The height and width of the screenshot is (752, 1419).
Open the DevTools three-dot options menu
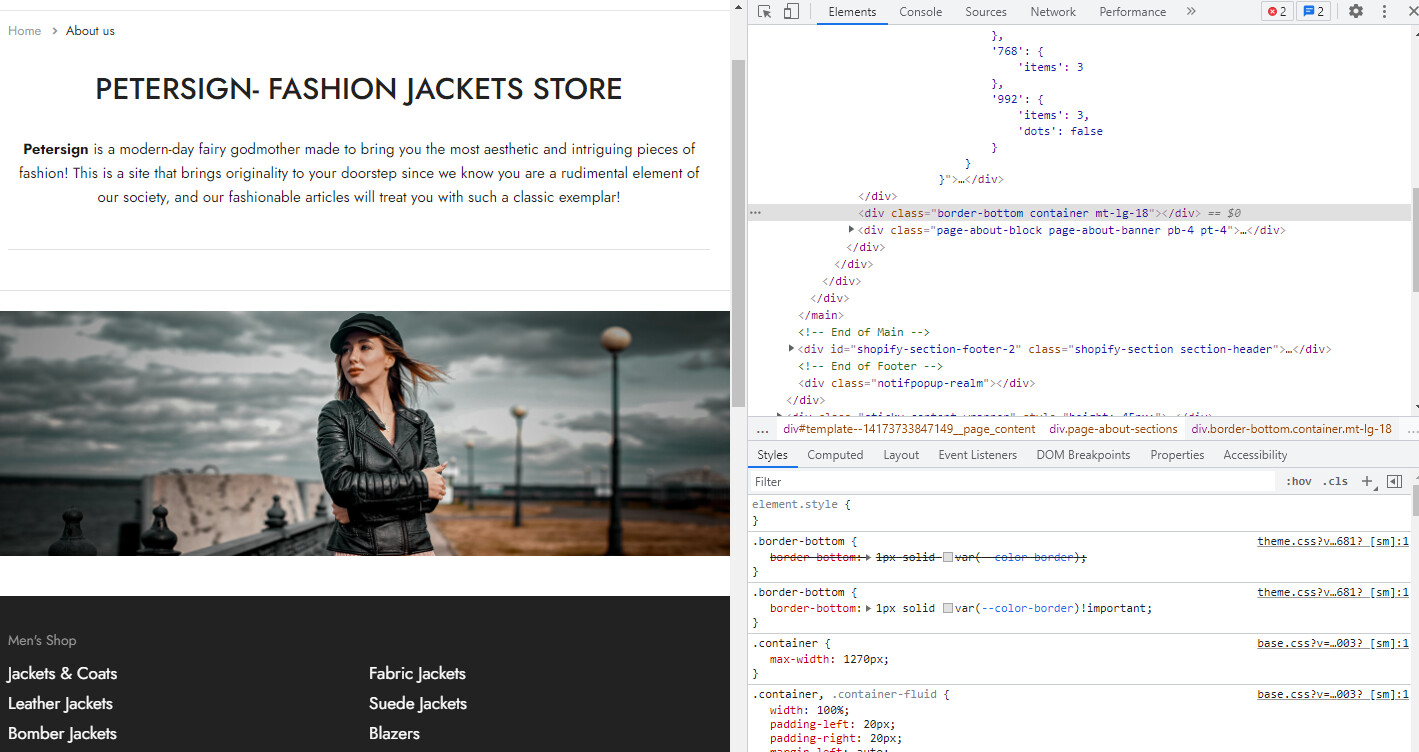pos(1384,12)
